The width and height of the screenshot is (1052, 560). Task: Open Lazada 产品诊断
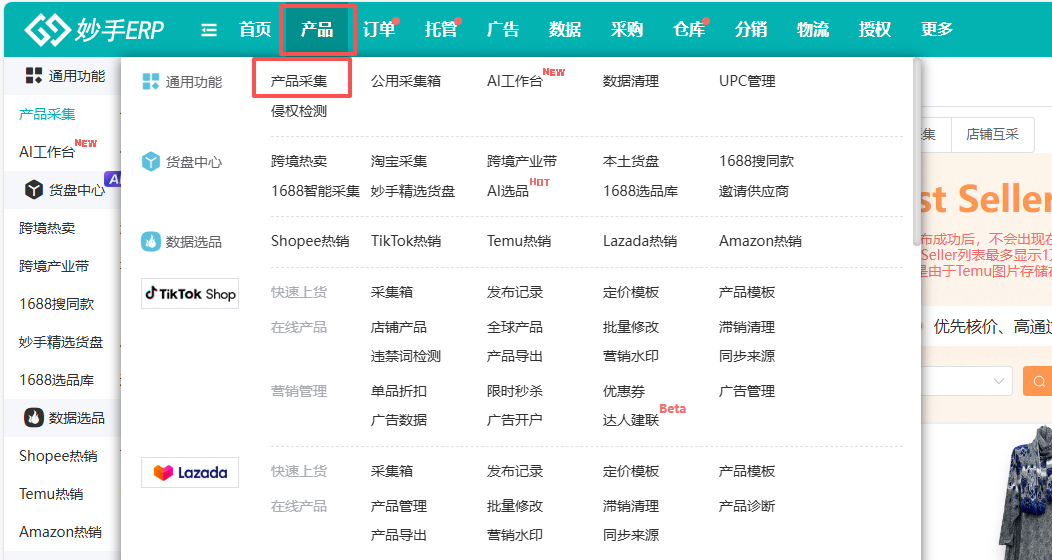tap(747, 506)
